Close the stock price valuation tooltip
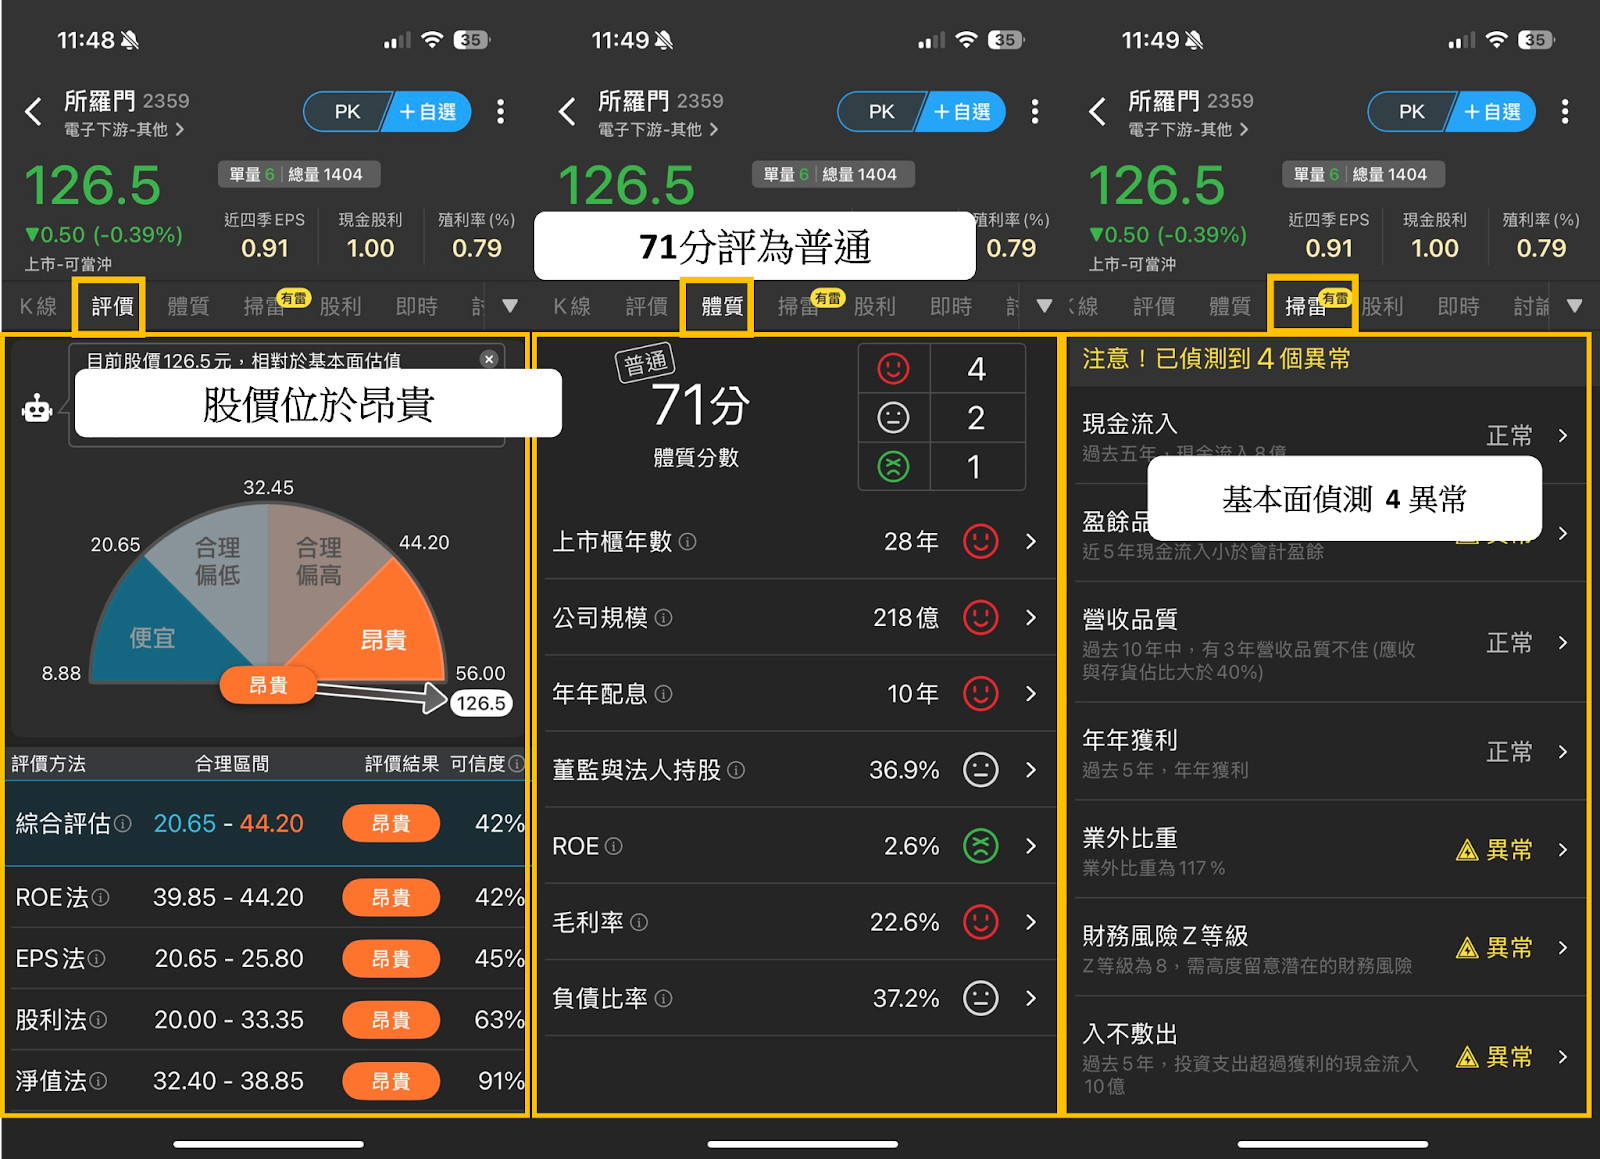This screenshot has height=1159, width=1600. (489, 359)
